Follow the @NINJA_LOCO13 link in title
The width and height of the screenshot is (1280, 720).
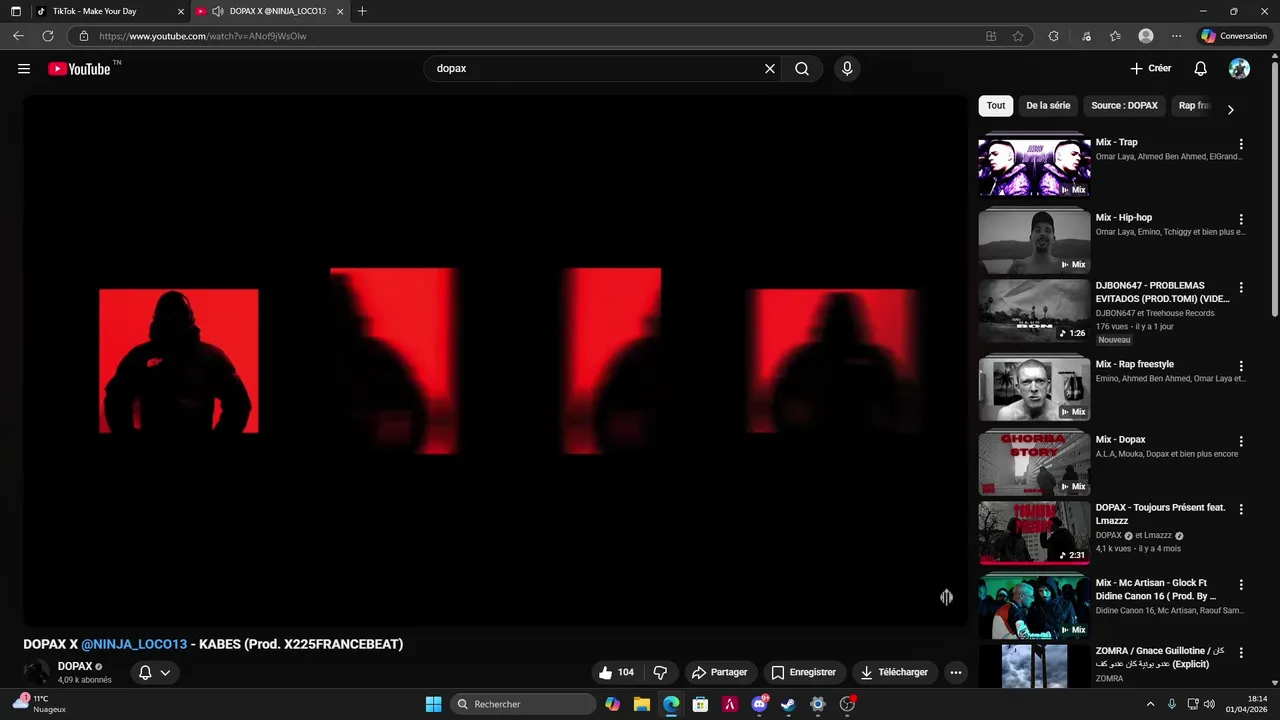pyautogui.click(x=134, y=644)
